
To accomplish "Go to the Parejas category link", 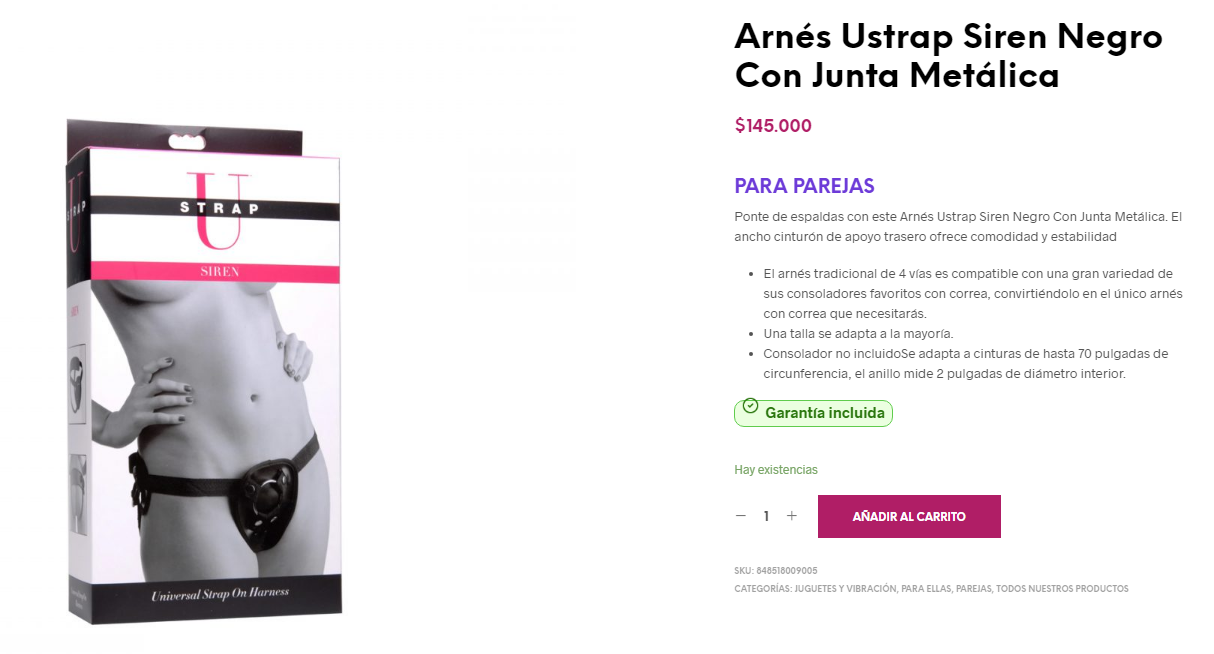I will pyautogui.click(x=973, y=589).
